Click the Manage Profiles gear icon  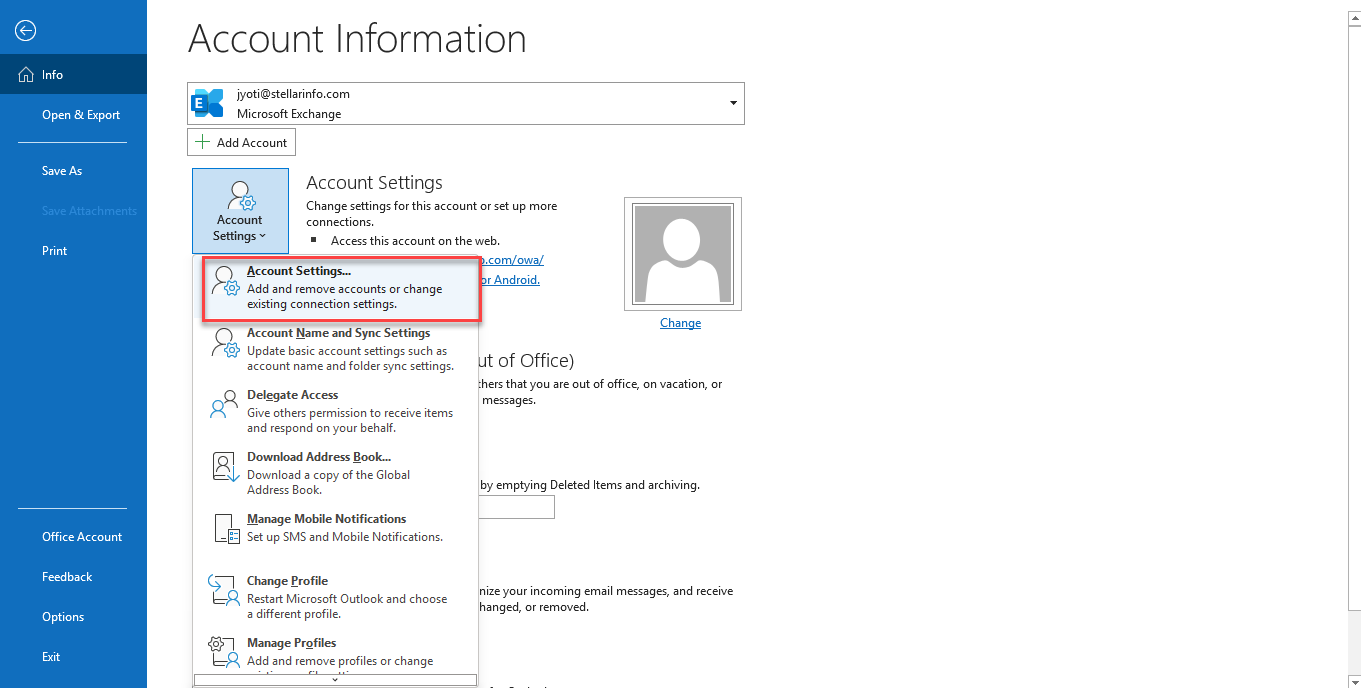tap(222, 652)
